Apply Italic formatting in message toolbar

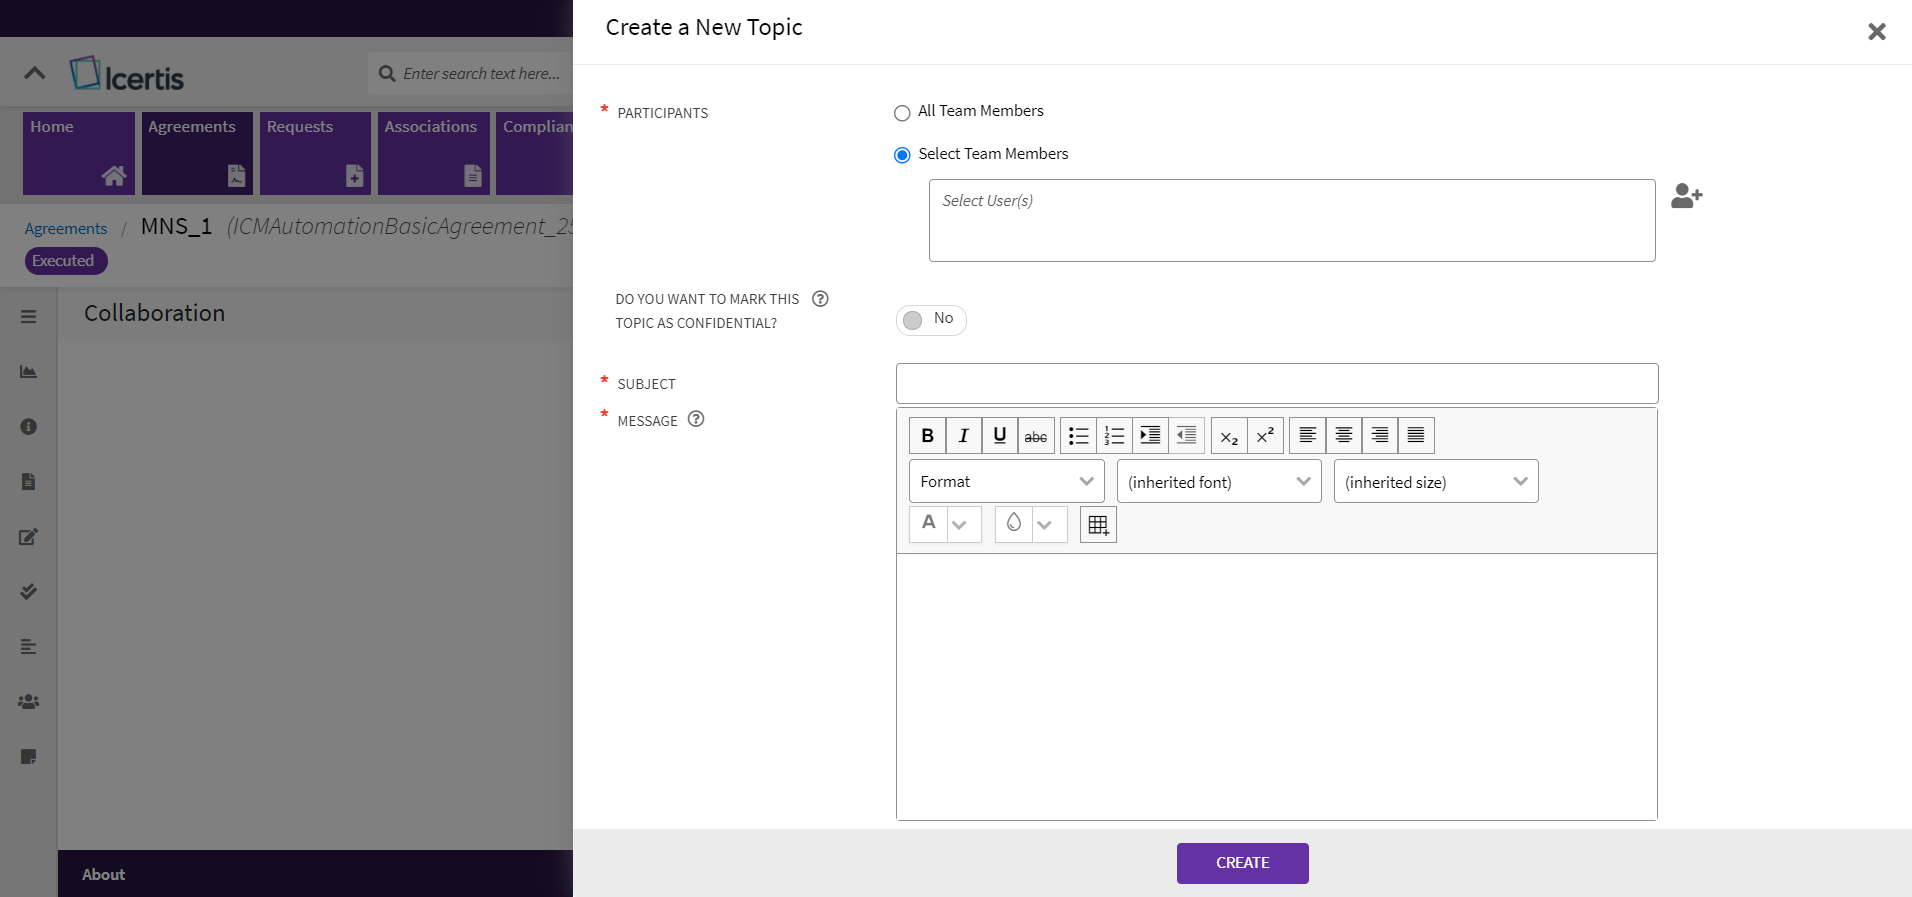tap(963, 436)
